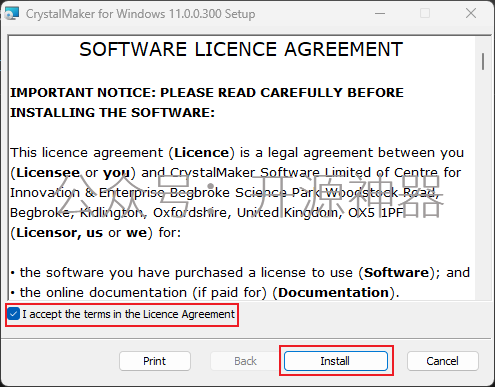Close the CrystalMaker Setup window
The width and height of the screenshot is (495, 387).
click(471, 14)
